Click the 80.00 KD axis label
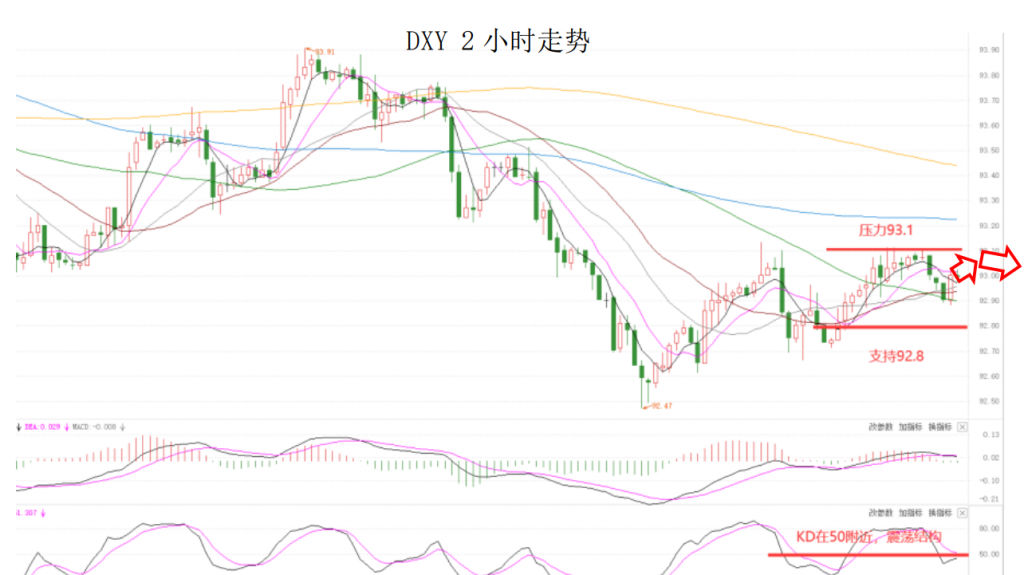1024x575 pixels. [x=989, y=529]
